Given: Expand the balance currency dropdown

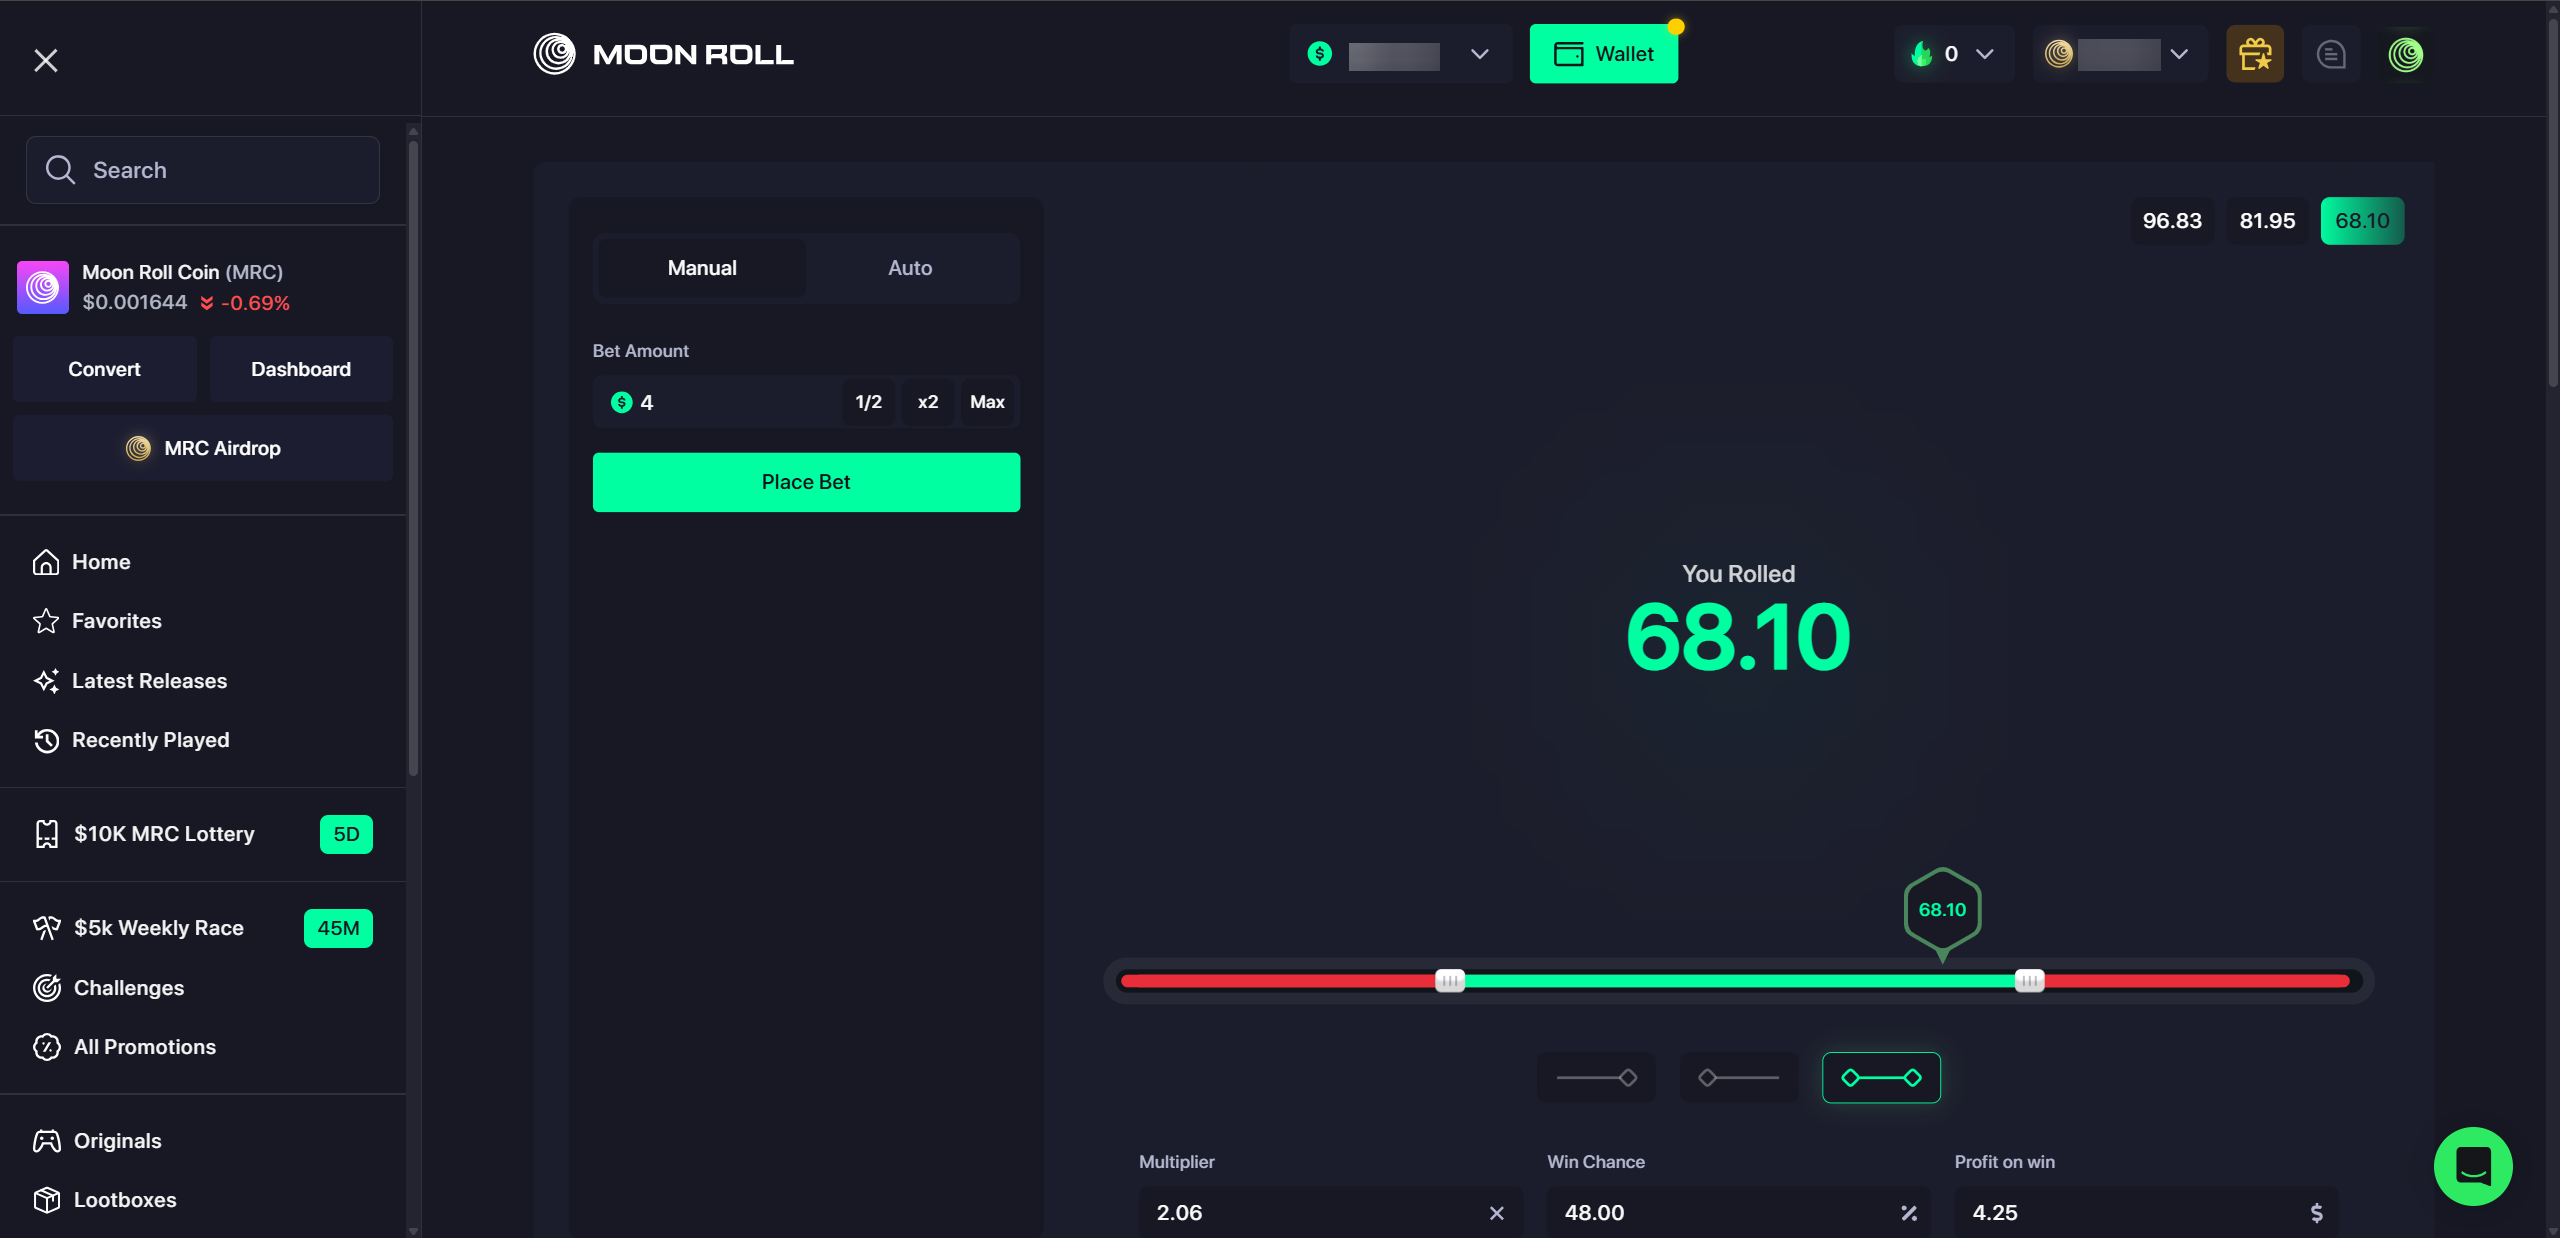Looking at the screenshot, I should (1480, 54).
